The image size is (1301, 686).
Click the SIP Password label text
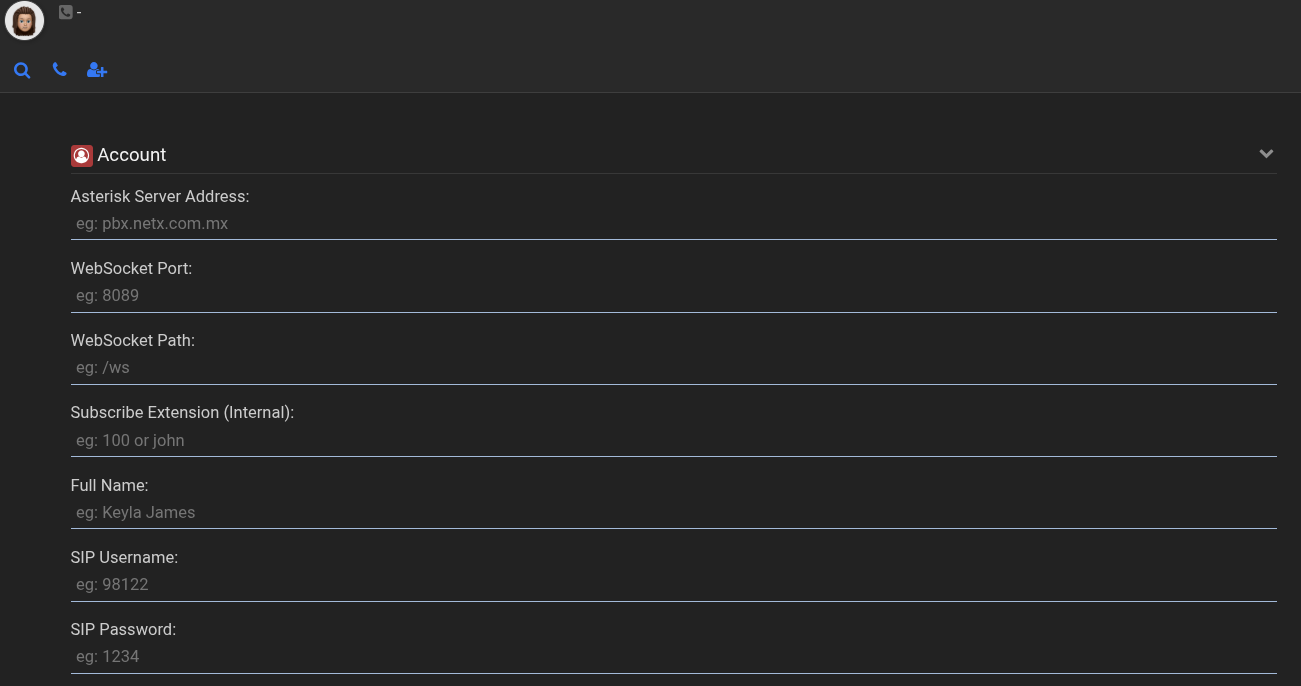[123, 629]
